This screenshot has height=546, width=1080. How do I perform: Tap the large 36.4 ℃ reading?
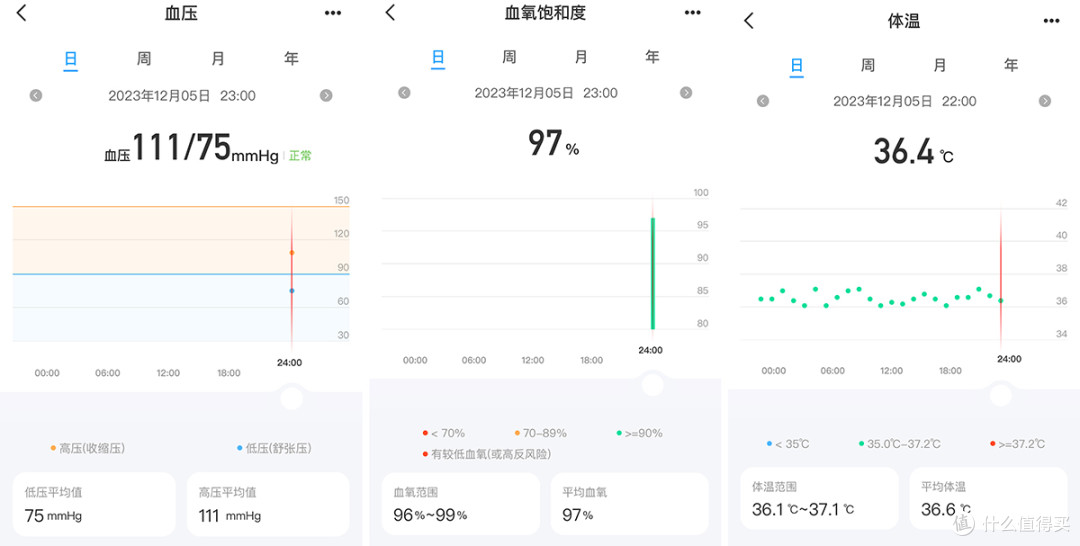tap(913, 151)
